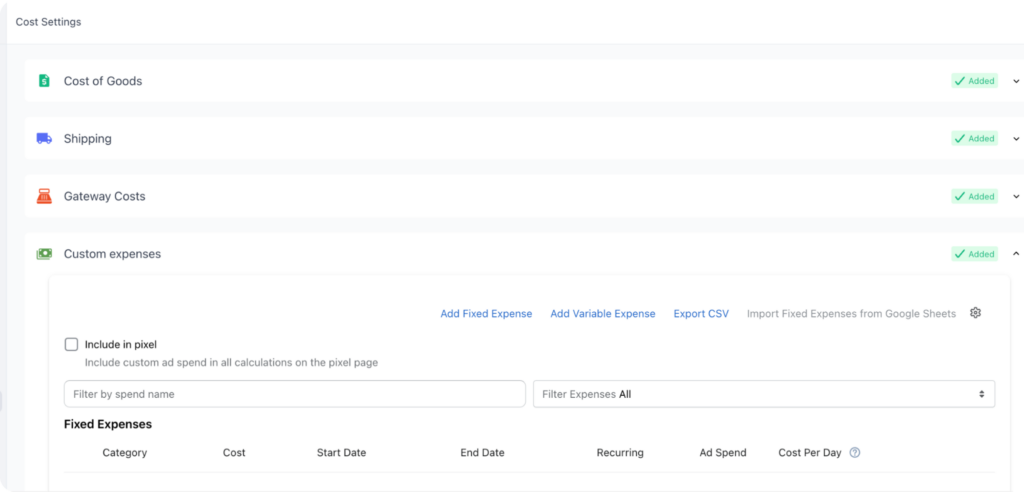Click the Filter by spend name field
Image resolution: width=1024 pixels, height=492 pixels.
(x=294, y=394)
